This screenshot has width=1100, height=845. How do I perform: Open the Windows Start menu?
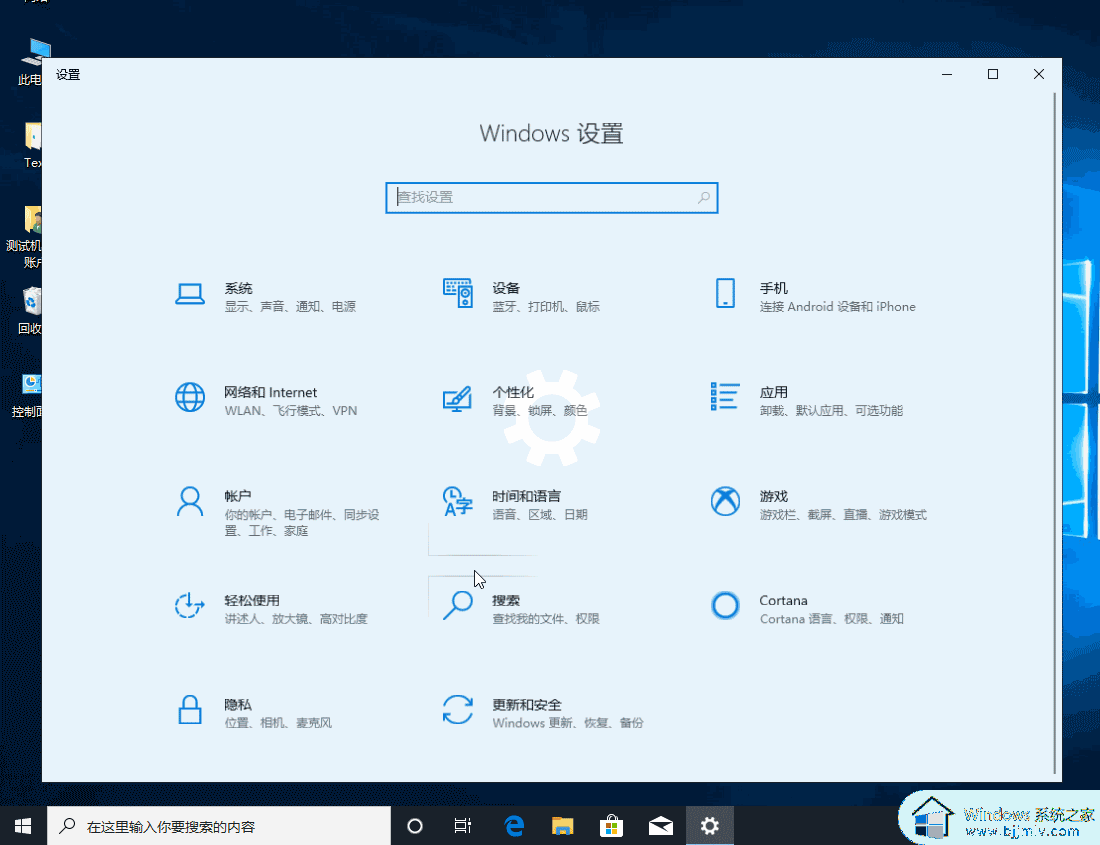tap(22, 826)
